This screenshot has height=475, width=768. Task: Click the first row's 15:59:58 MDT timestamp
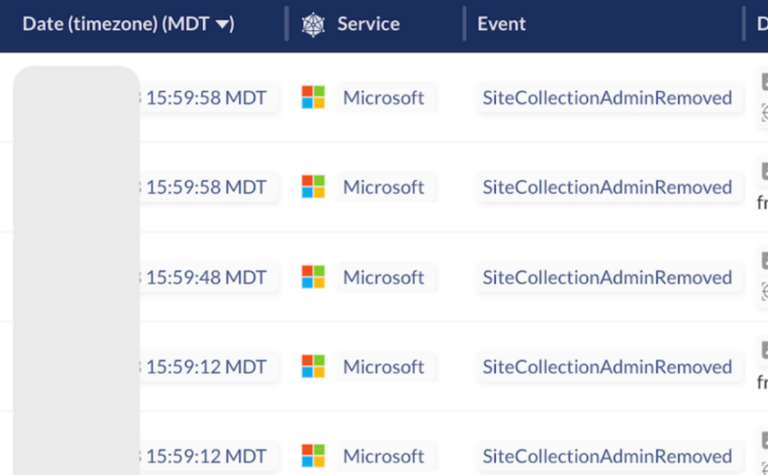[x=205, y=98]
